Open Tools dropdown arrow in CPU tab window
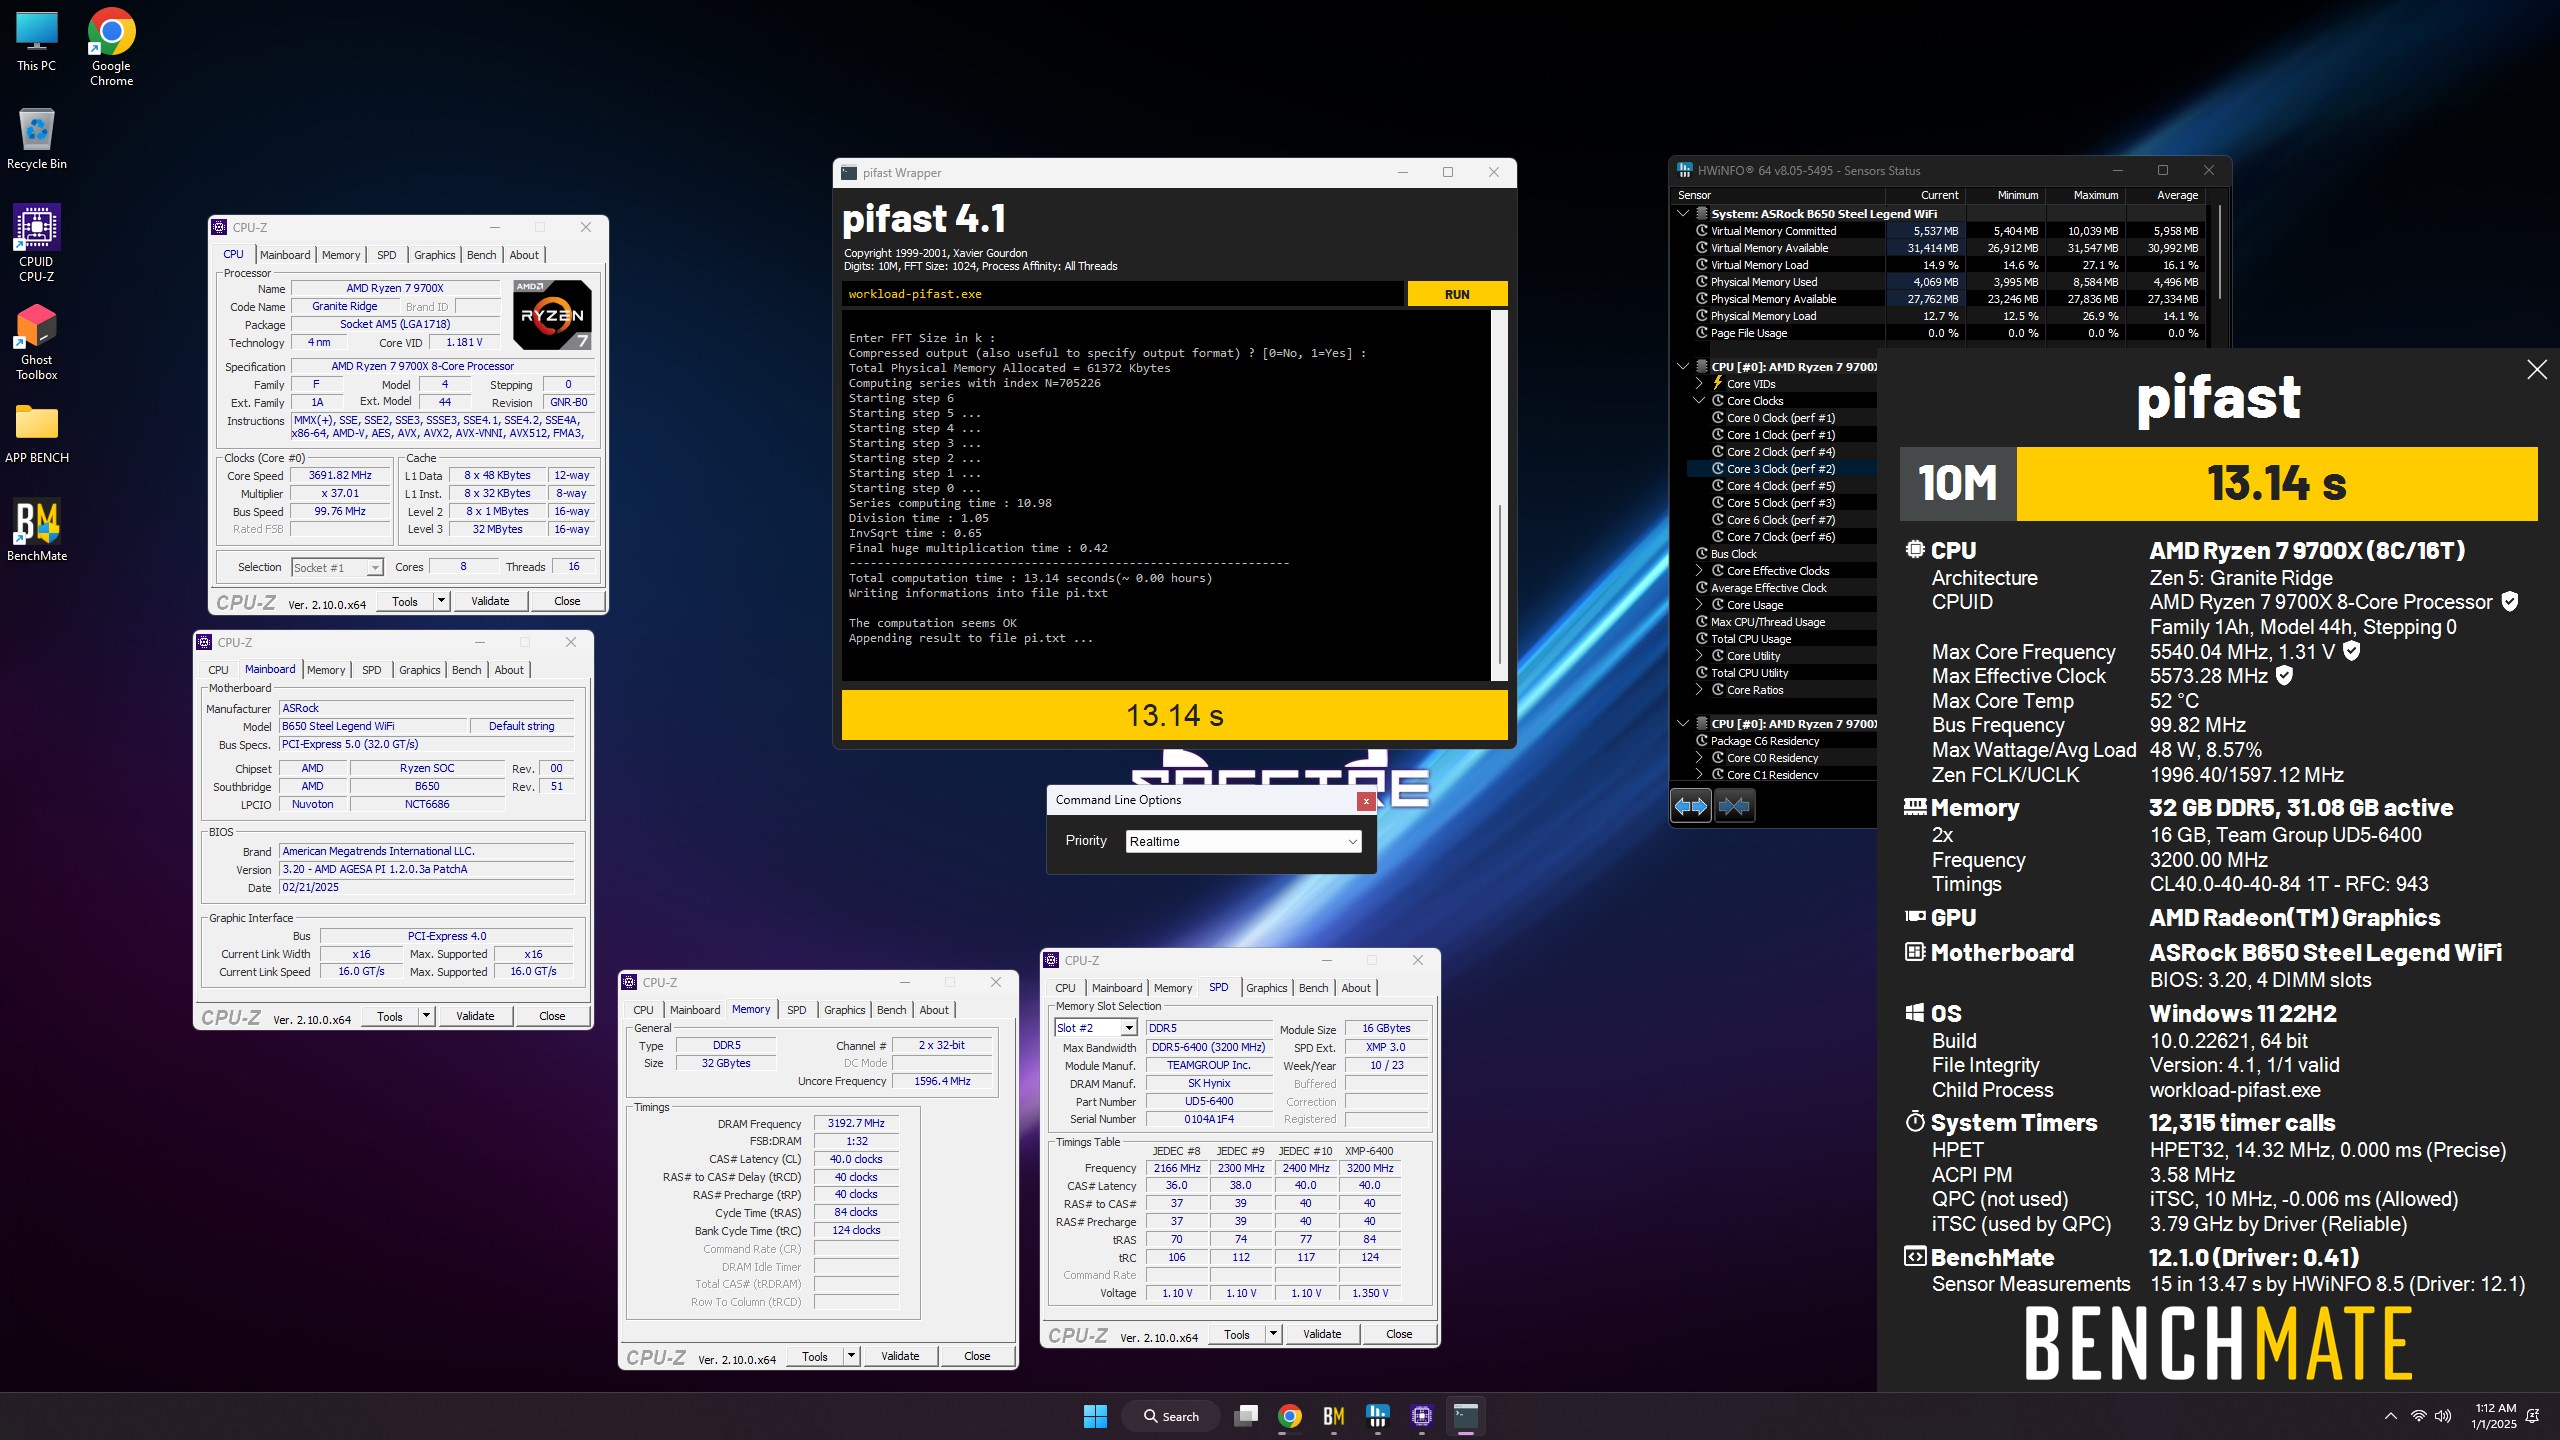Screen dimensions: 2560x1440 click(x=441, y=601)
